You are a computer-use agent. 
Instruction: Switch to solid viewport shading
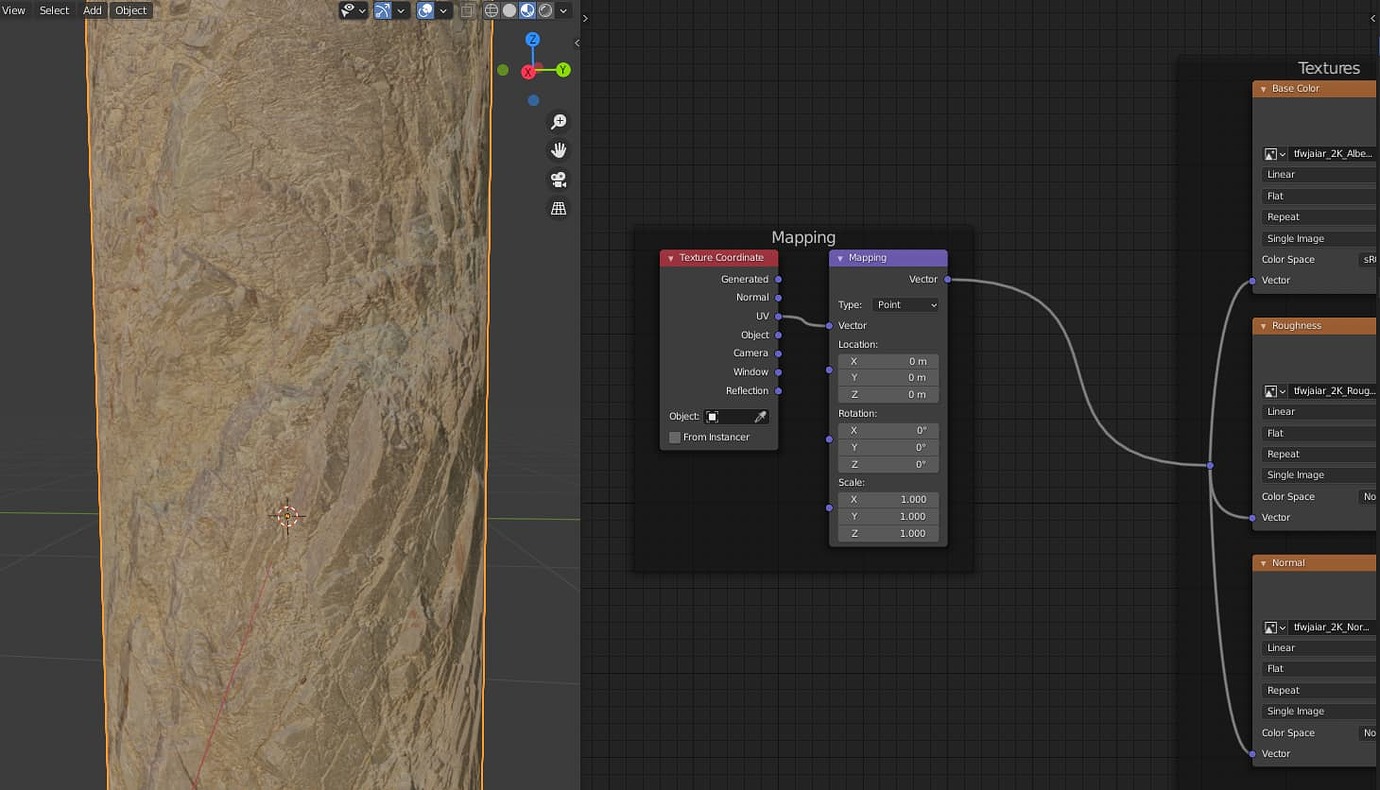point(509,10)
